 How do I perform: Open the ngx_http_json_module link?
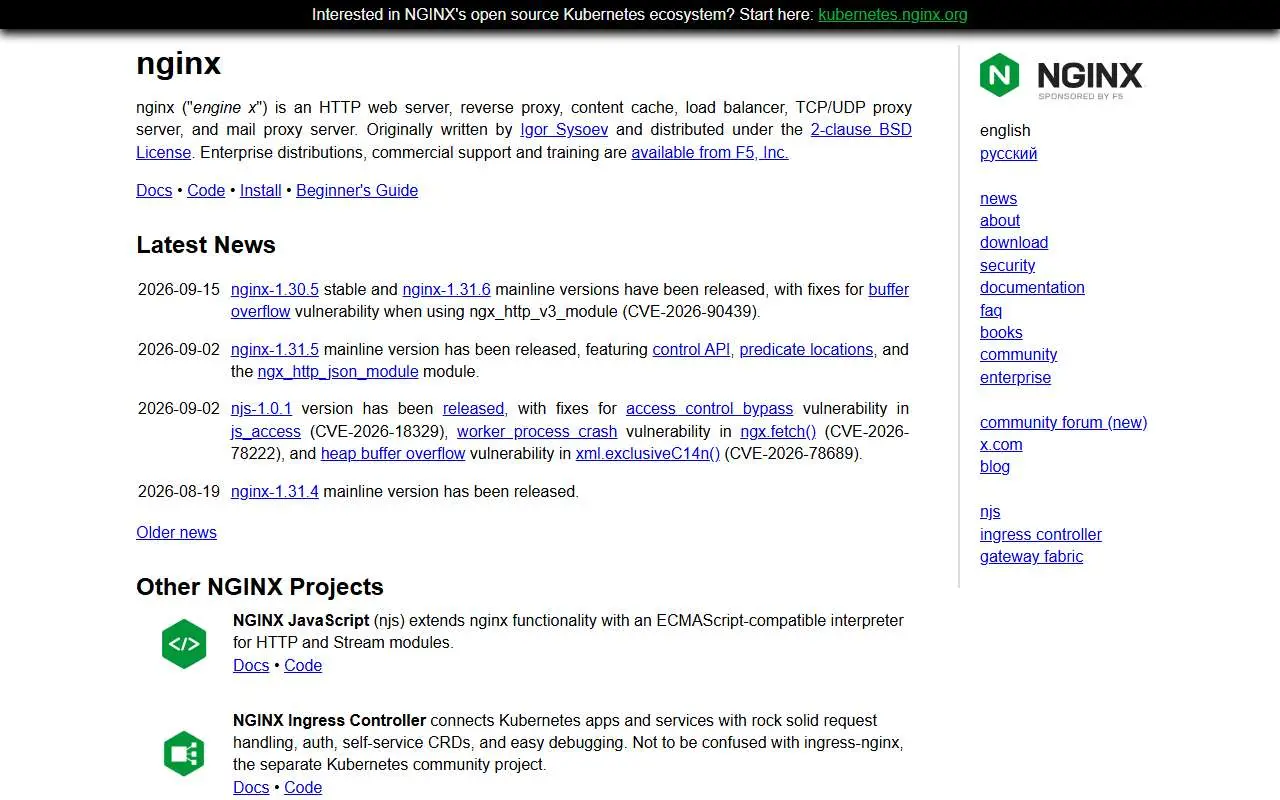338,372
